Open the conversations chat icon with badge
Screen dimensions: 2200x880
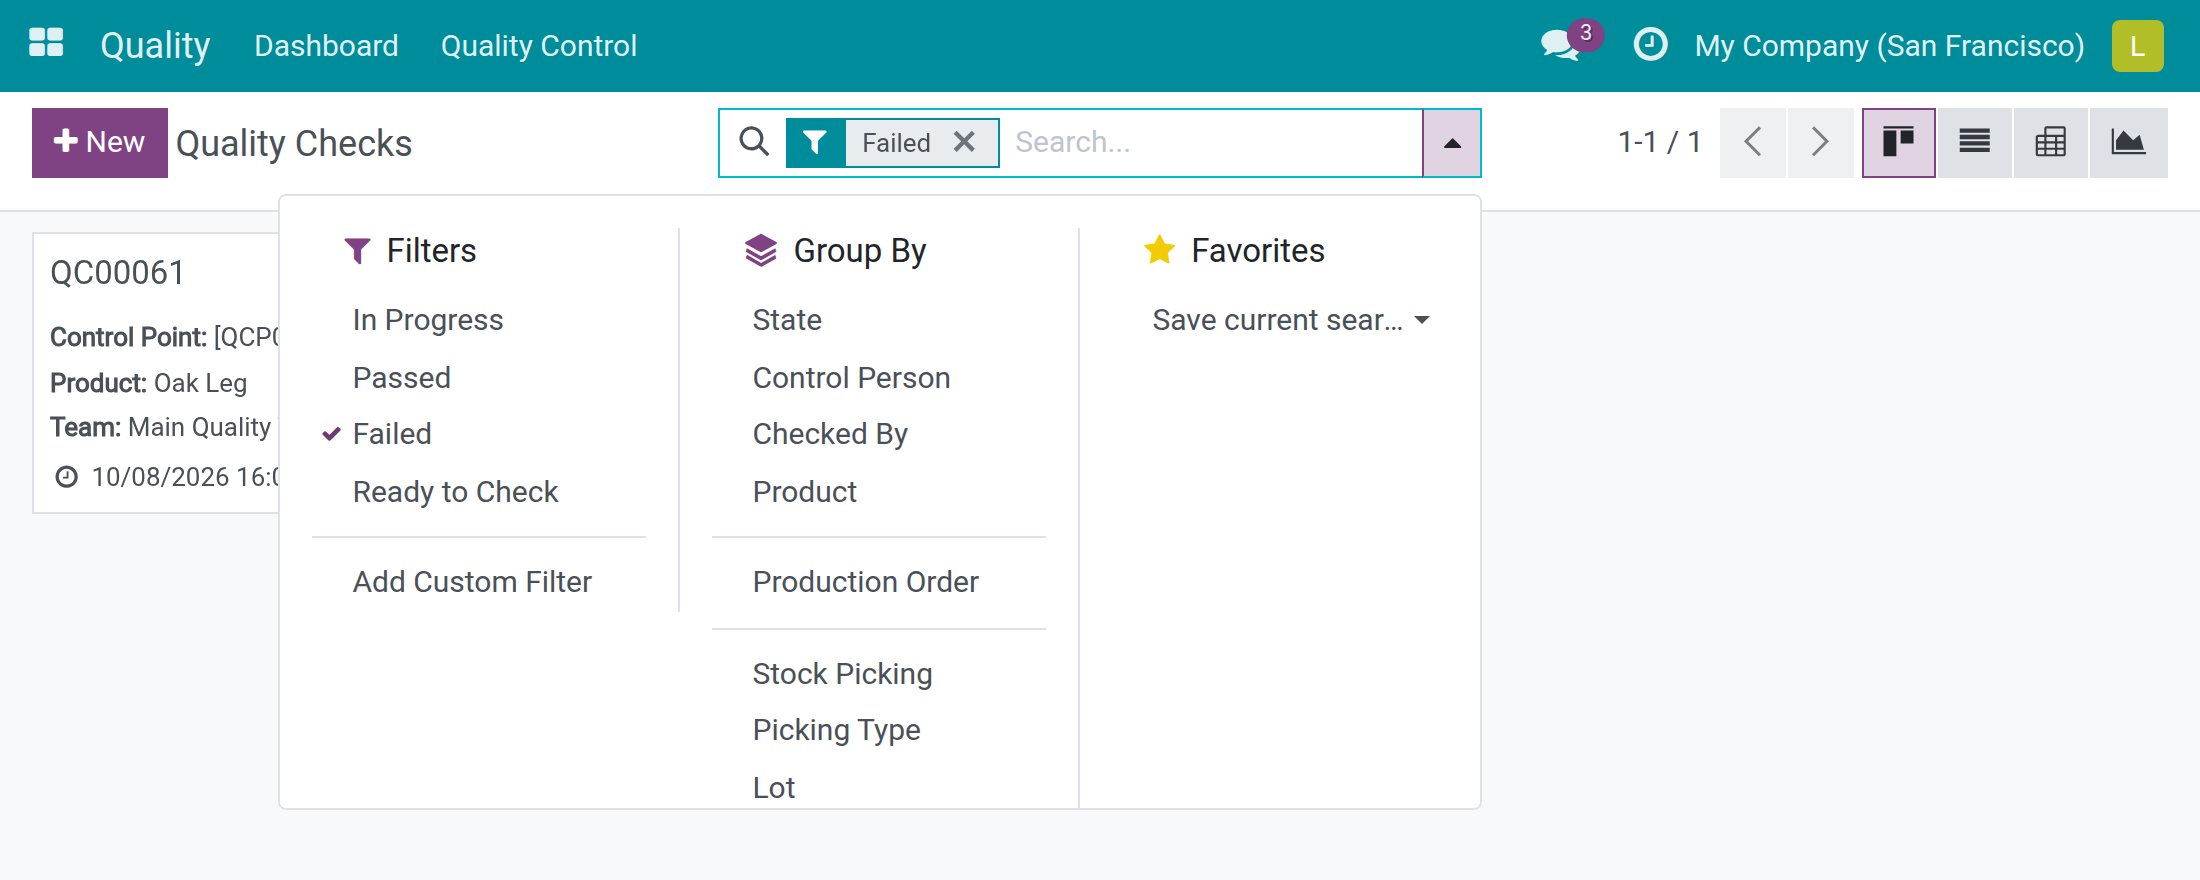point(1570,44)
